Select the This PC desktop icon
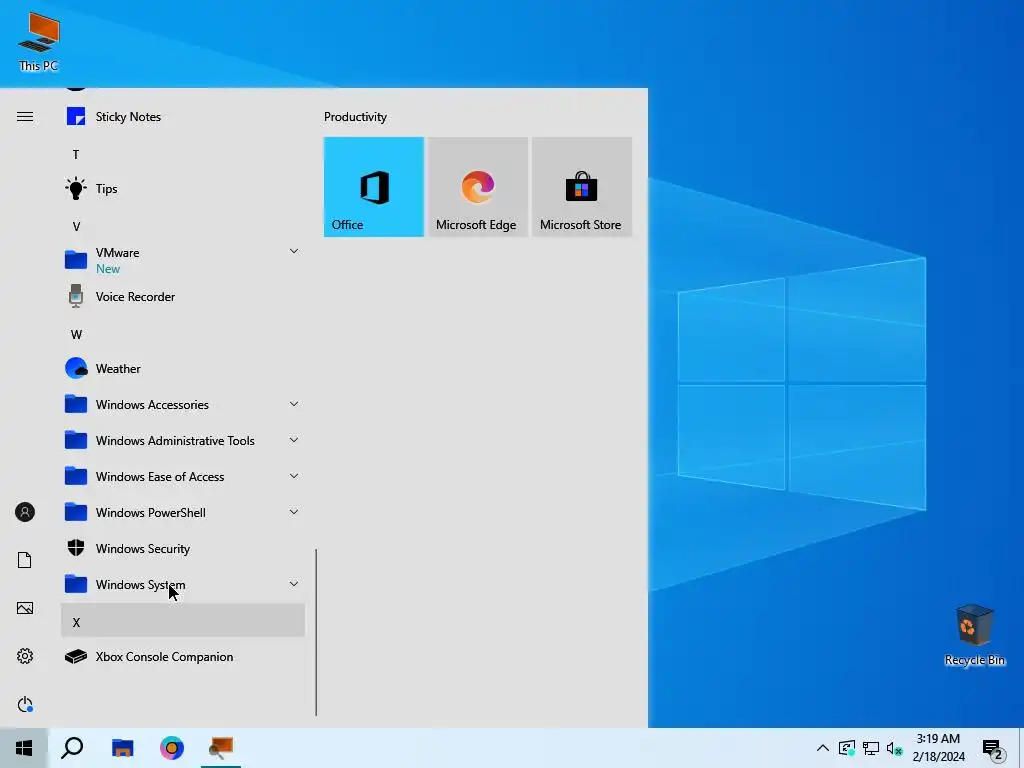Image resolution: width=1024 pixels, height=768 pixels. (x=39, y=42)
